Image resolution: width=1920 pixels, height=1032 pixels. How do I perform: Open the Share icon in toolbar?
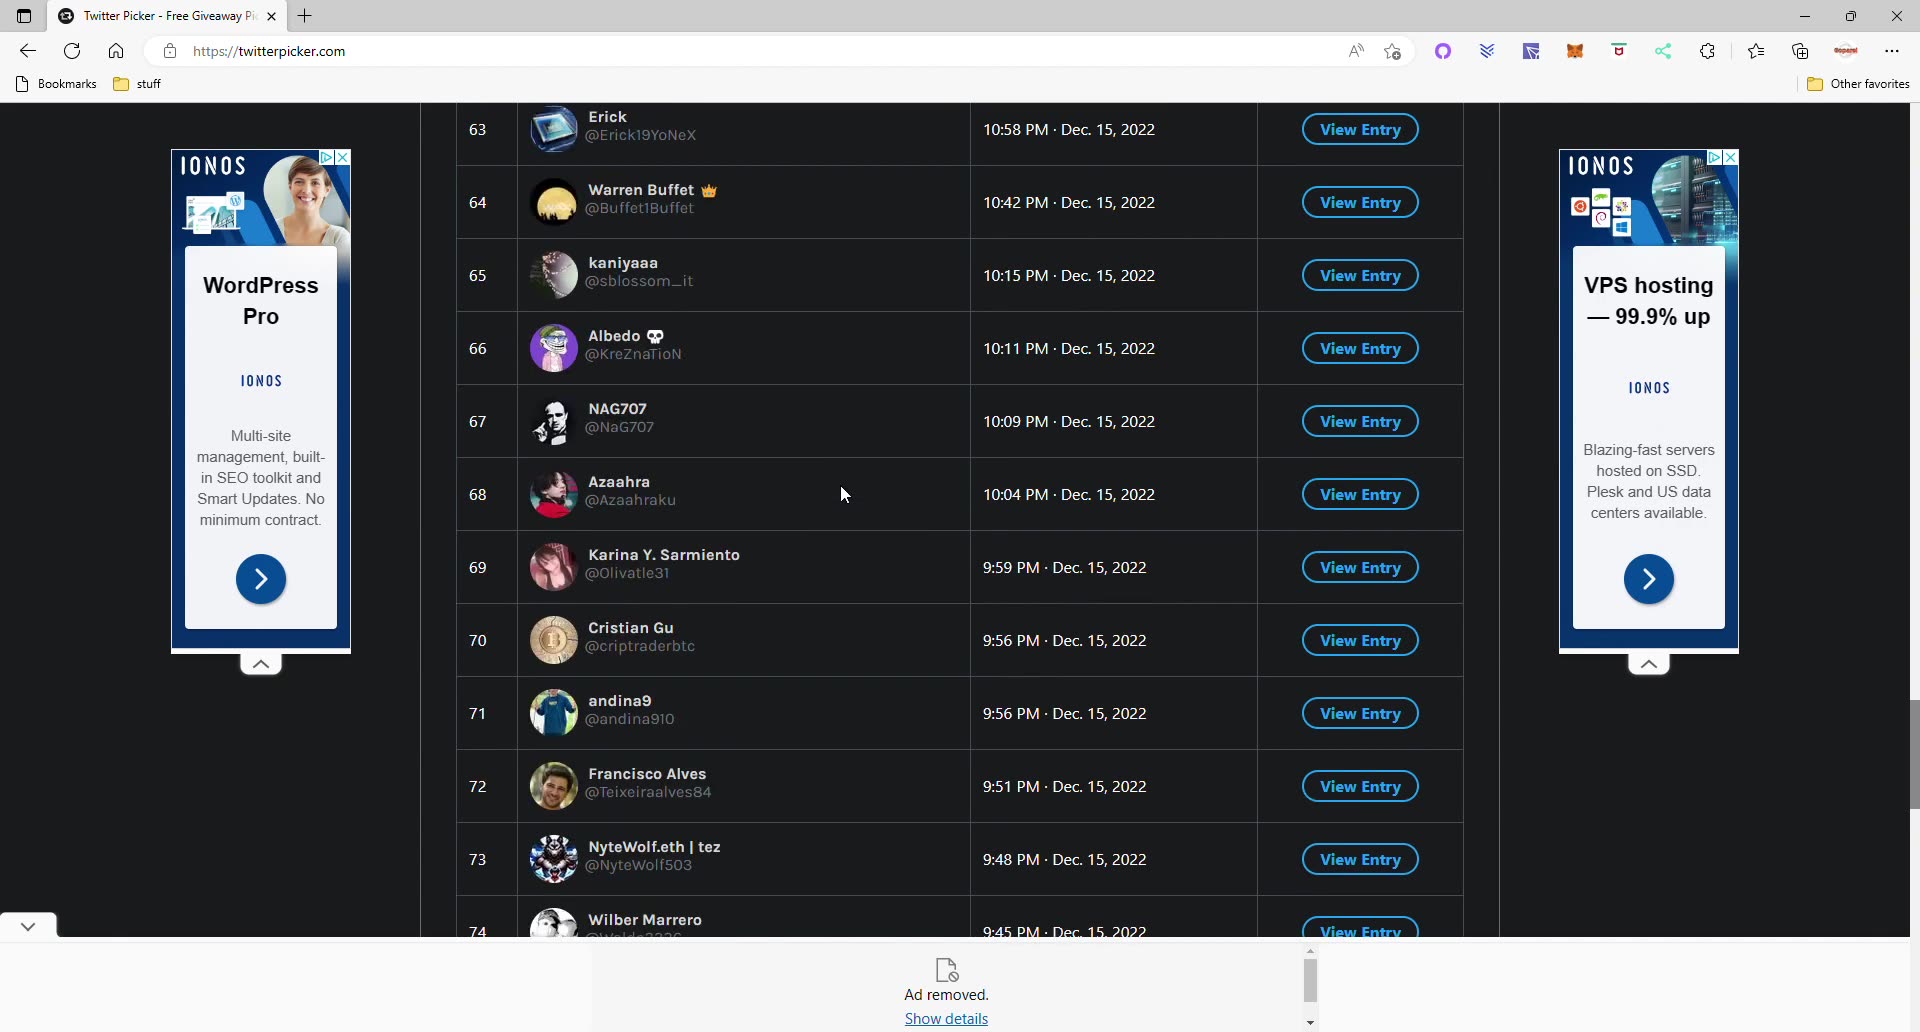(1664, 51)
